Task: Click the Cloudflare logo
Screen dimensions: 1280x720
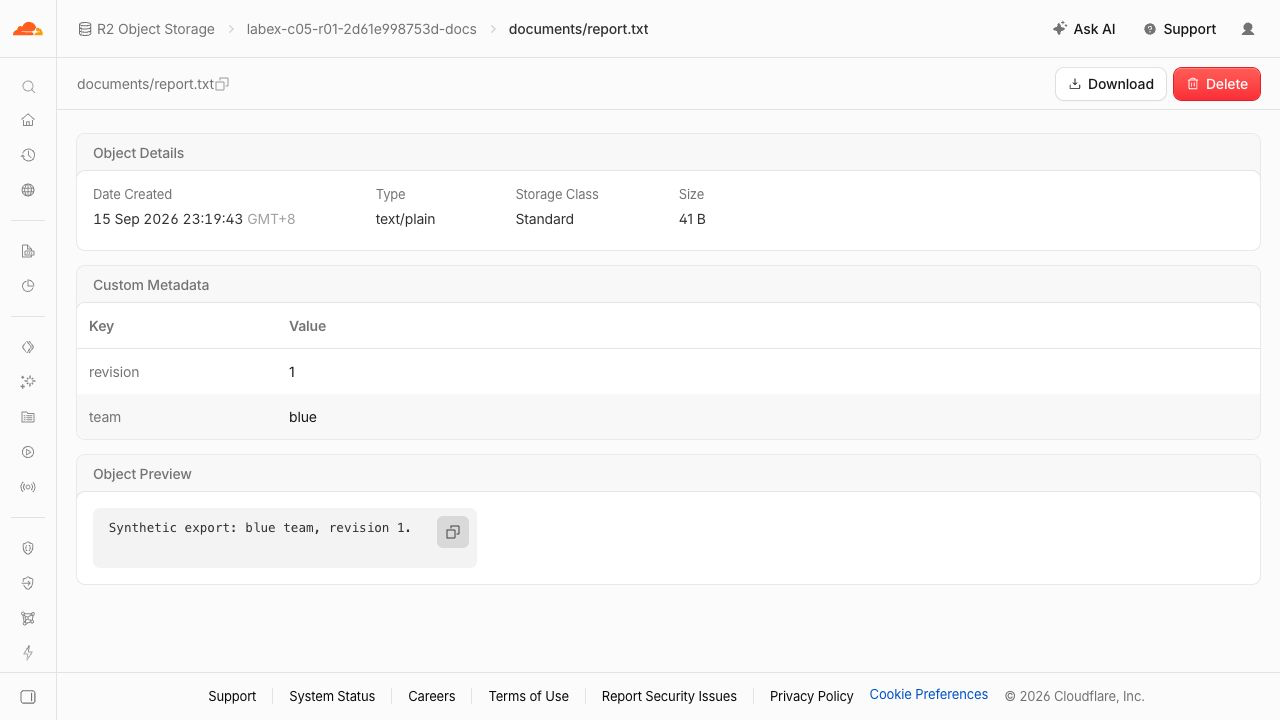Action: point(28,29)
